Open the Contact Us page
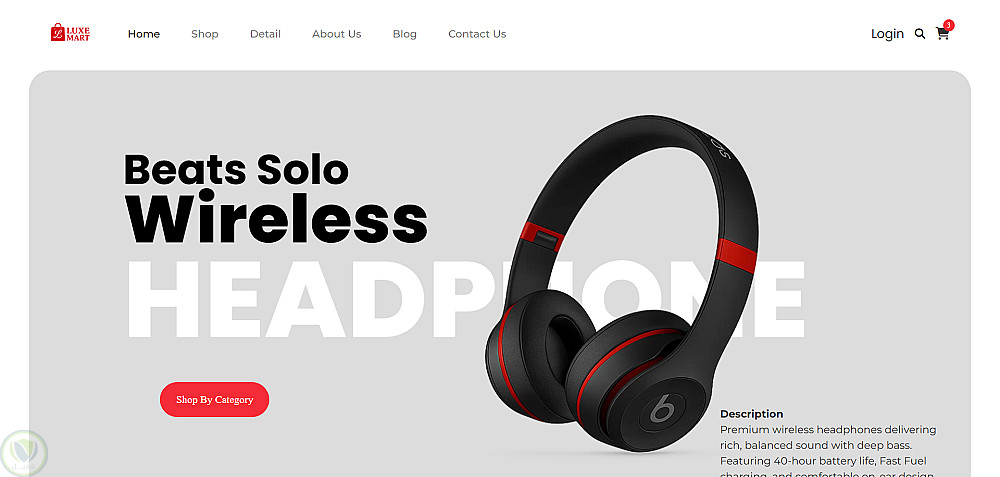The height and width of the screenshot is (477, 1000). [477, 34]
